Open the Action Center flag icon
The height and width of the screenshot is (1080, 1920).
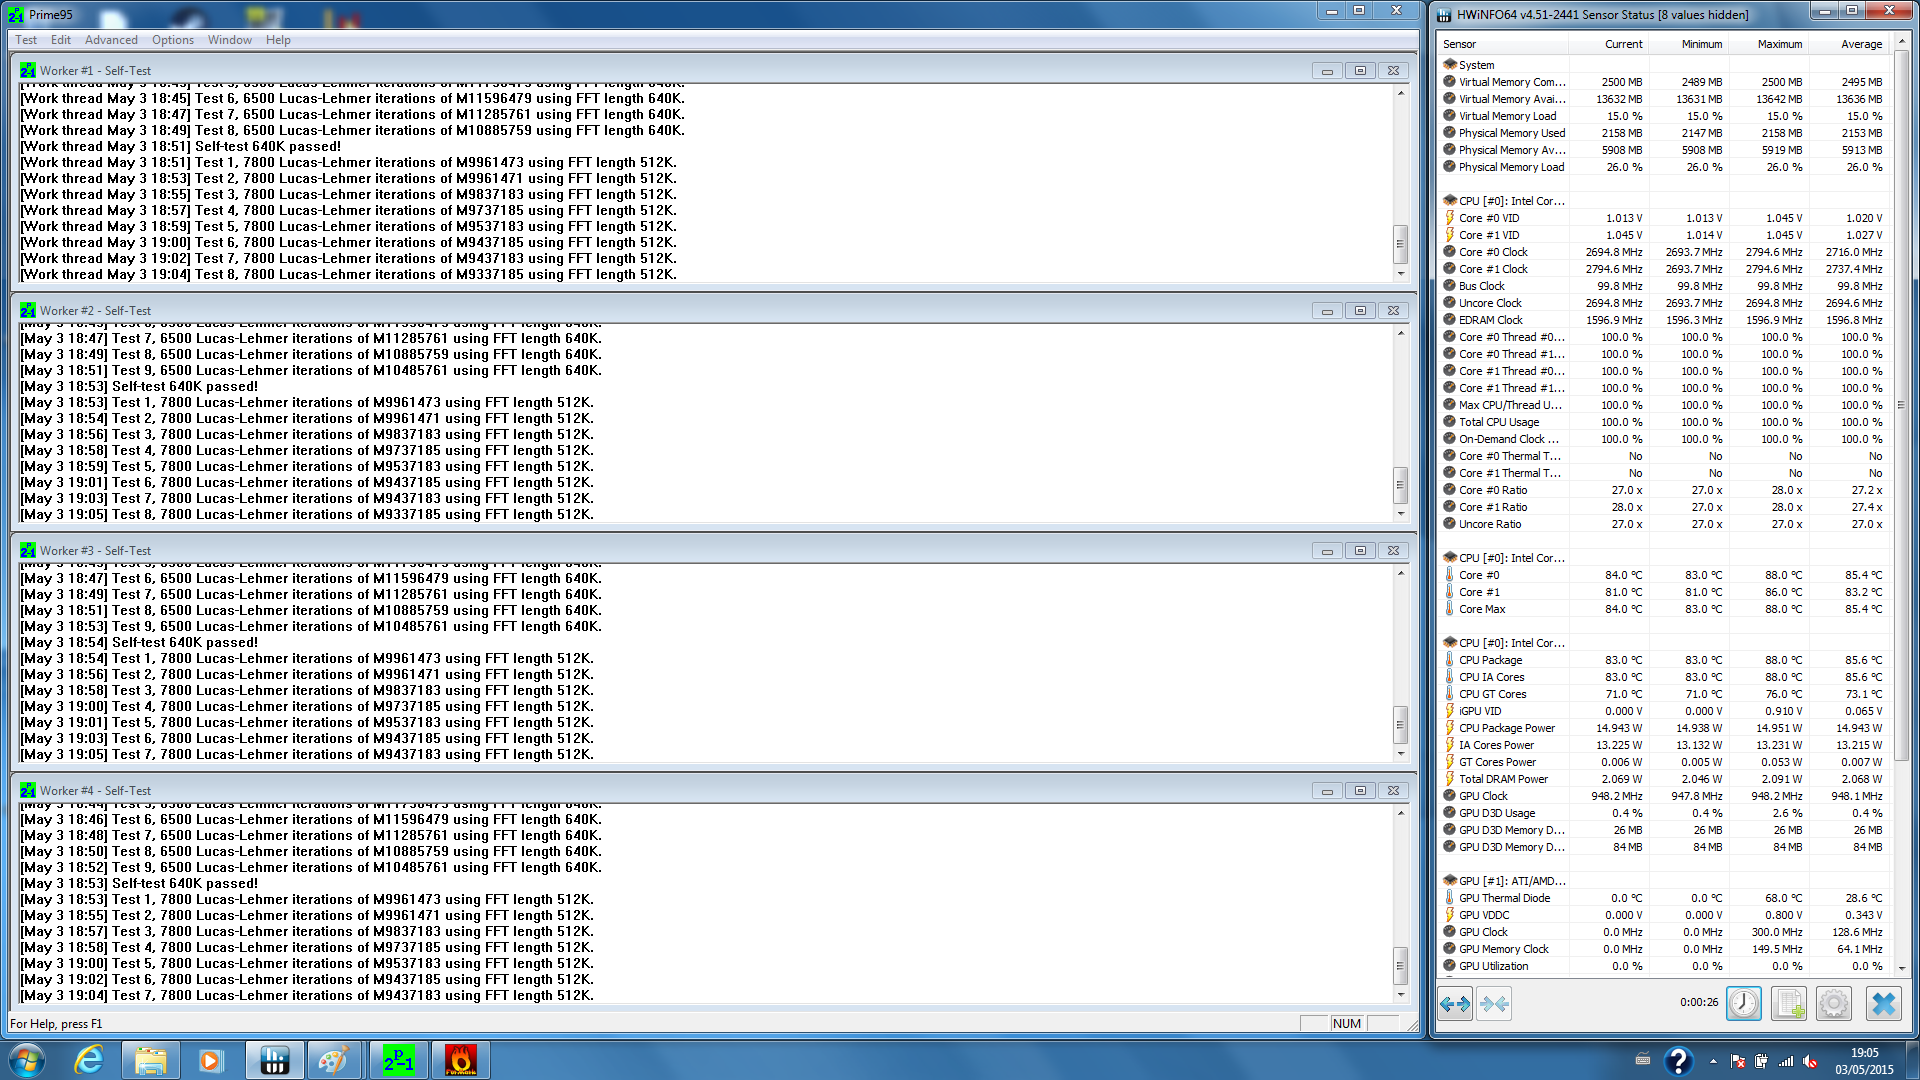(1738, 1061)
